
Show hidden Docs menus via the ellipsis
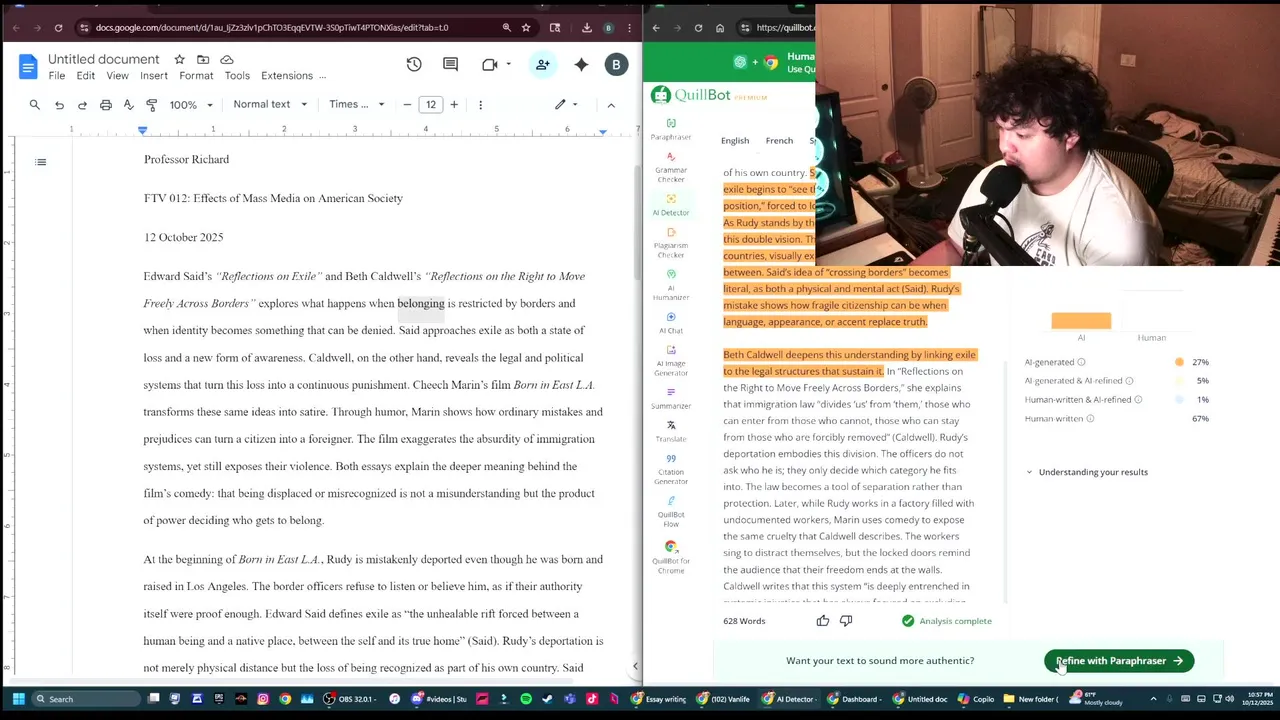[x=322, y=76]
